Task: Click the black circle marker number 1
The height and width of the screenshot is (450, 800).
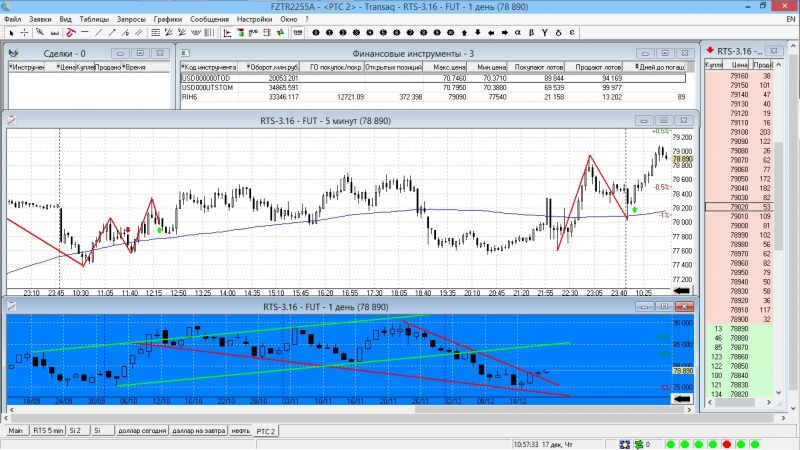Action: 329,33
